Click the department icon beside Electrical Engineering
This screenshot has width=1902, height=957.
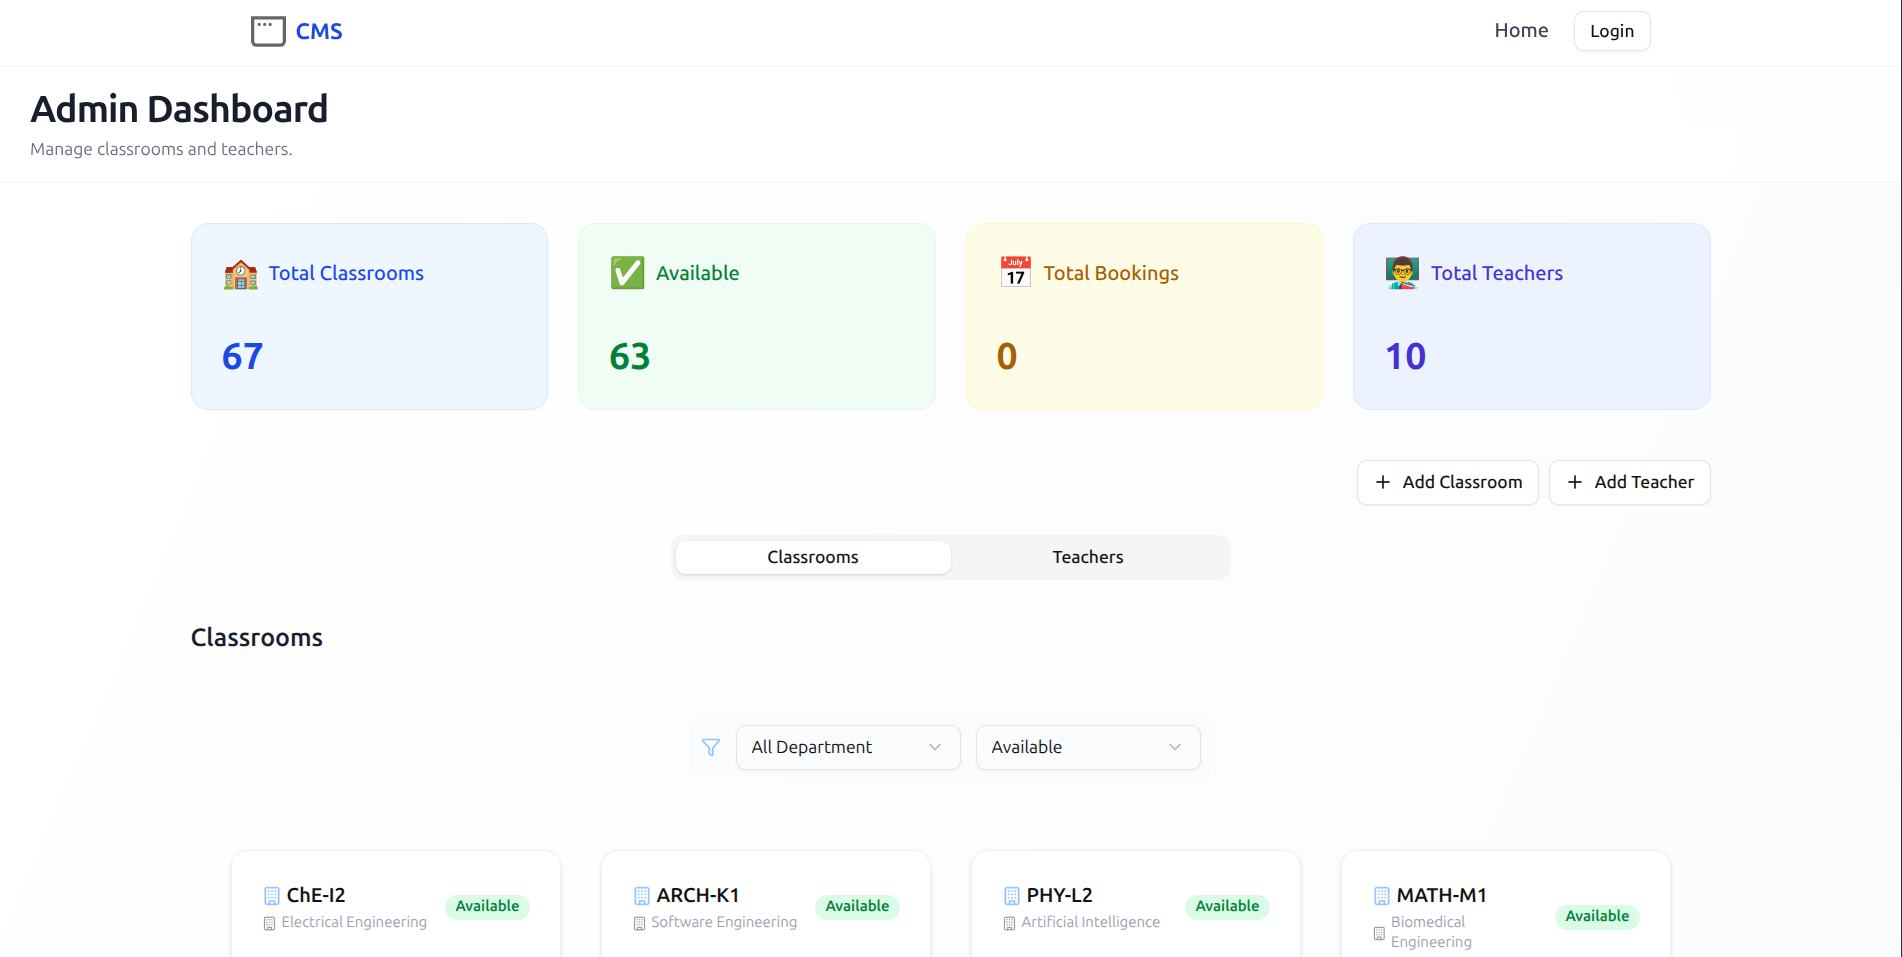pyautogui.click(x=269, y=923)
